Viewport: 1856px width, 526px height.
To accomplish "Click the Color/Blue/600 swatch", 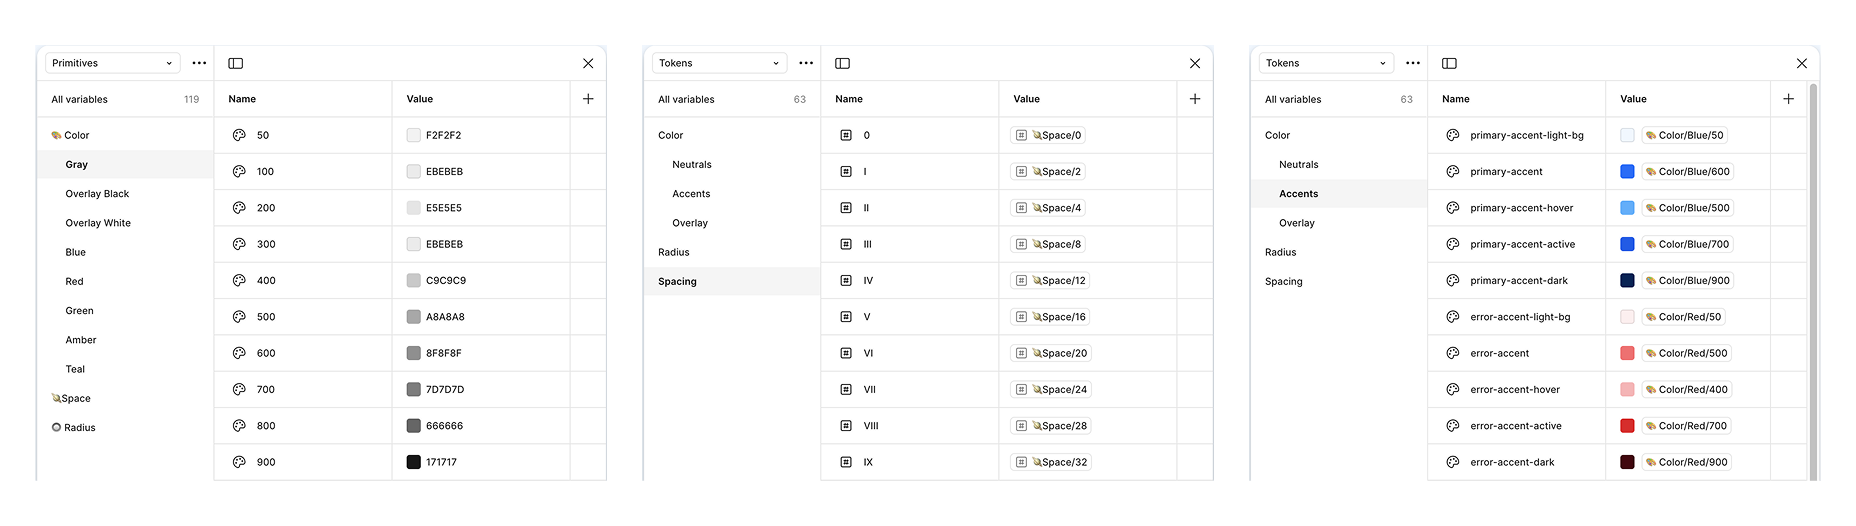I will [x=1627, y=171].
